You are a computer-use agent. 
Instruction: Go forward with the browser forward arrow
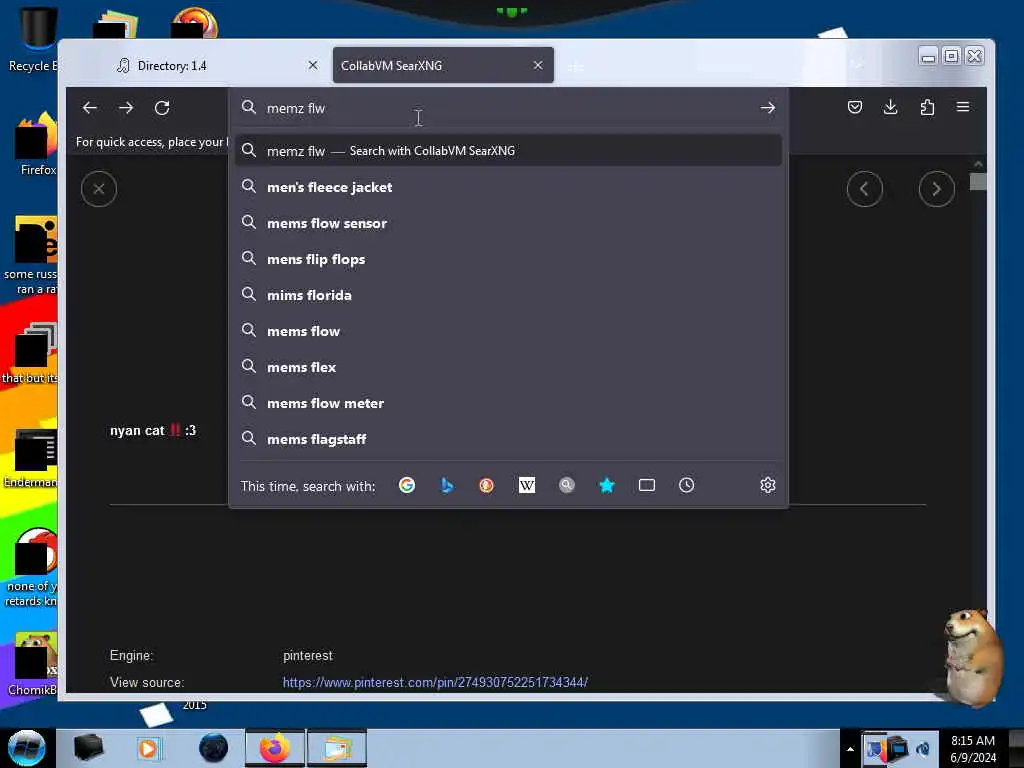tap(126, 108)
